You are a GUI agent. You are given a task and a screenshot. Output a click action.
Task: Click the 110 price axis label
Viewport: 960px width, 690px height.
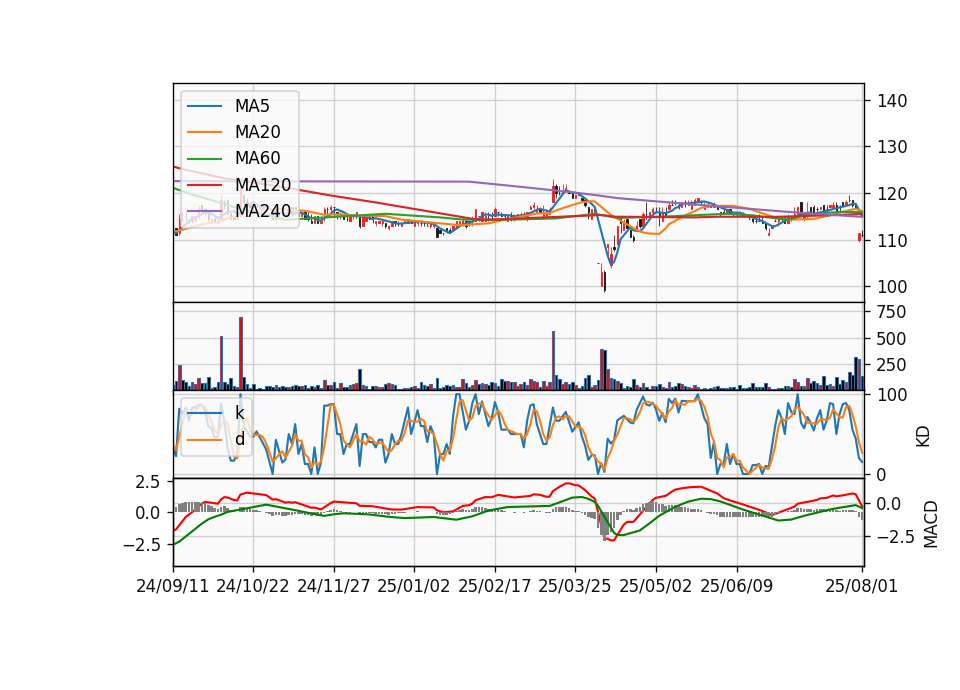click(892, 241)
